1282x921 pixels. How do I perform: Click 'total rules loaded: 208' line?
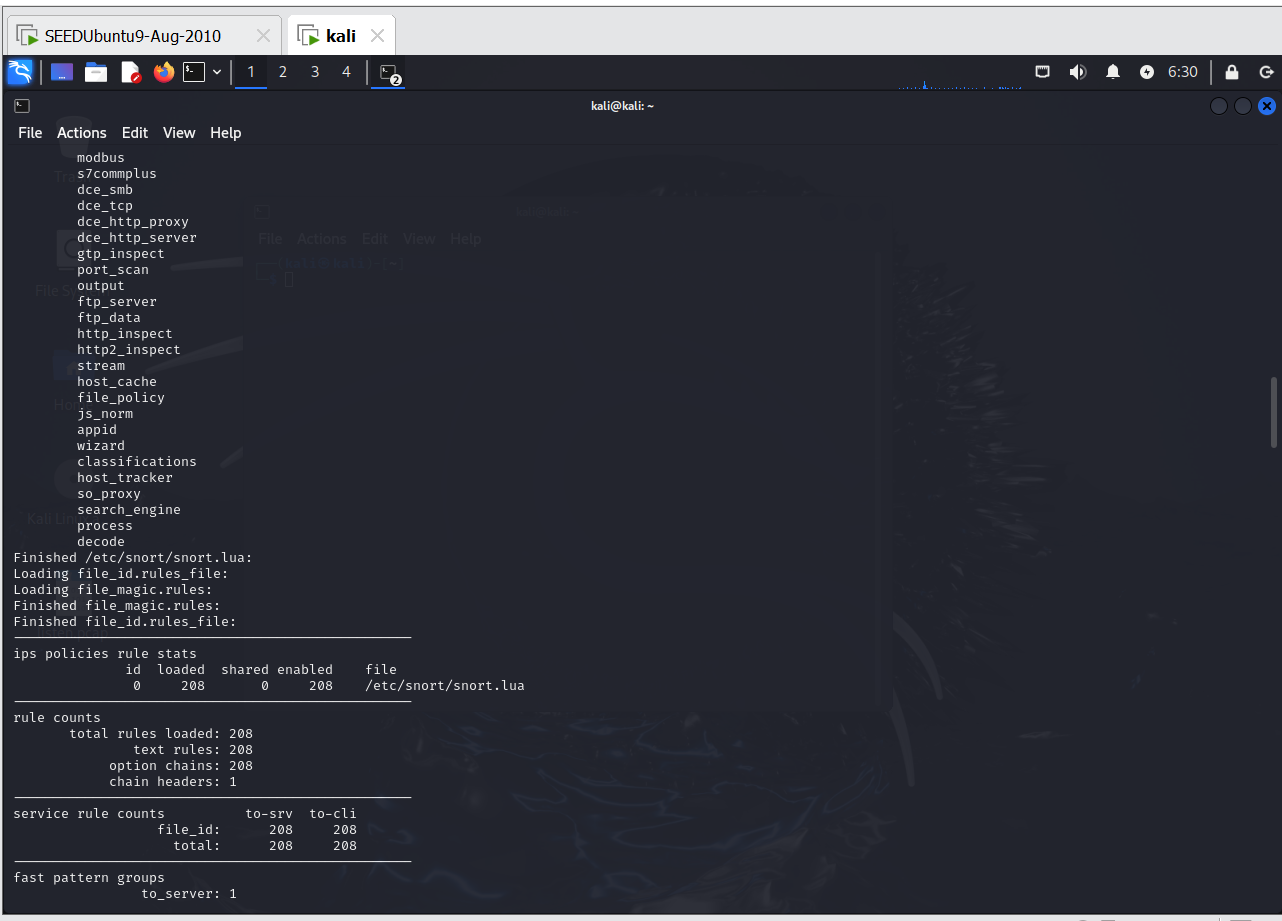point(161,734)
